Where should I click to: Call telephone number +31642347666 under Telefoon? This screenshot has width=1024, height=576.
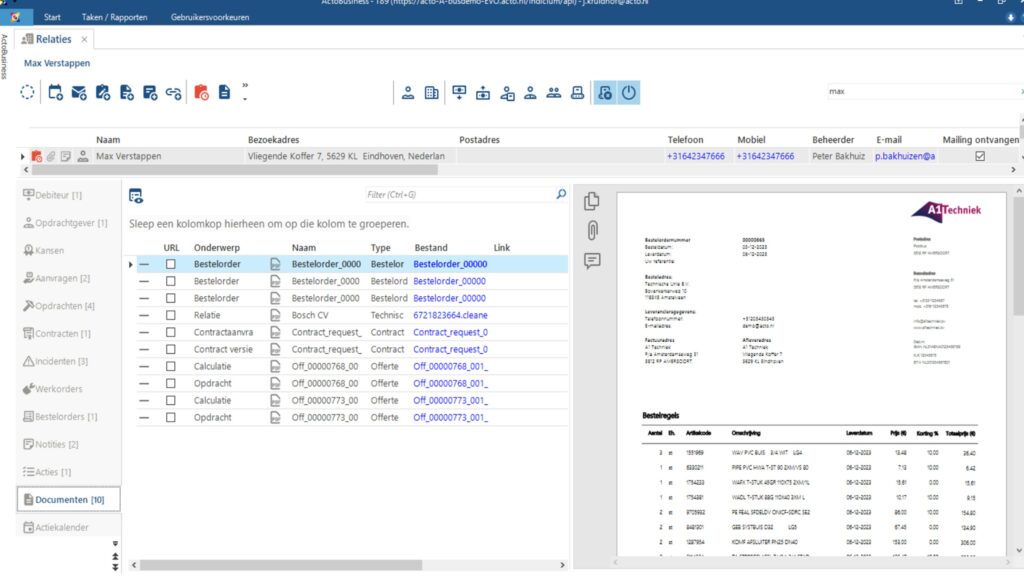(x=696, y=156)
